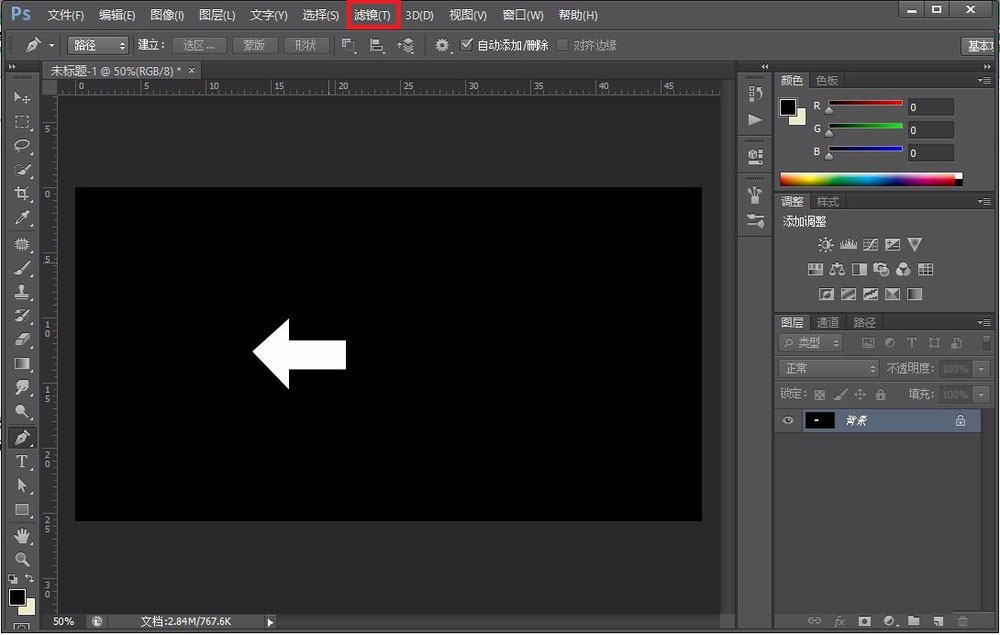Screen dimensions: 1000x635
Task: Toggle lock all padlock icon
Action: click(881, 395)
